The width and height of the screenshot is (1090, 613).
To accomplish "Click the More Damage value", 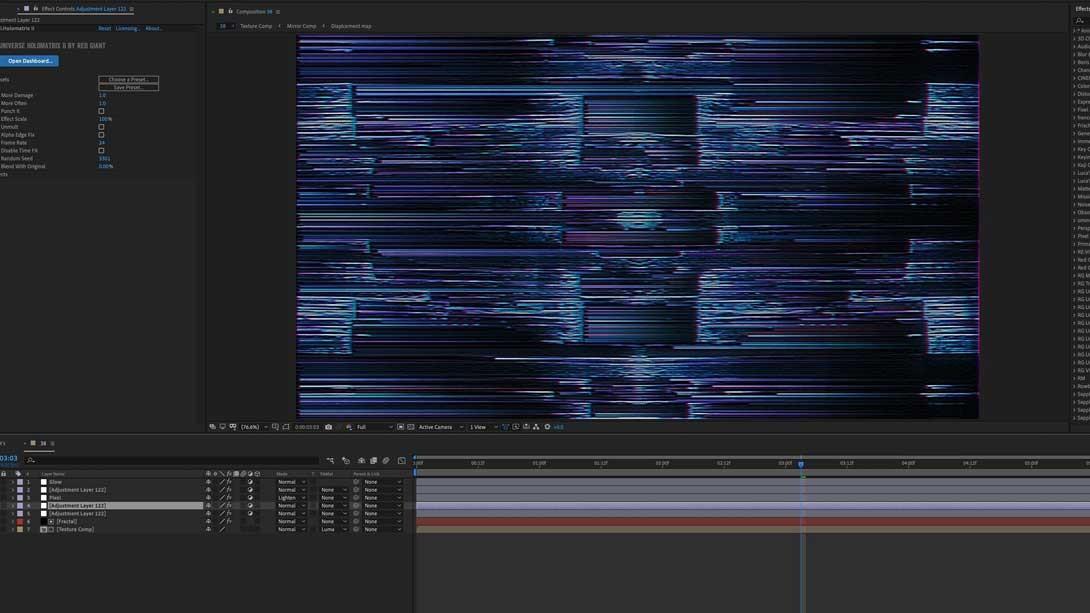I will point(102,95).
